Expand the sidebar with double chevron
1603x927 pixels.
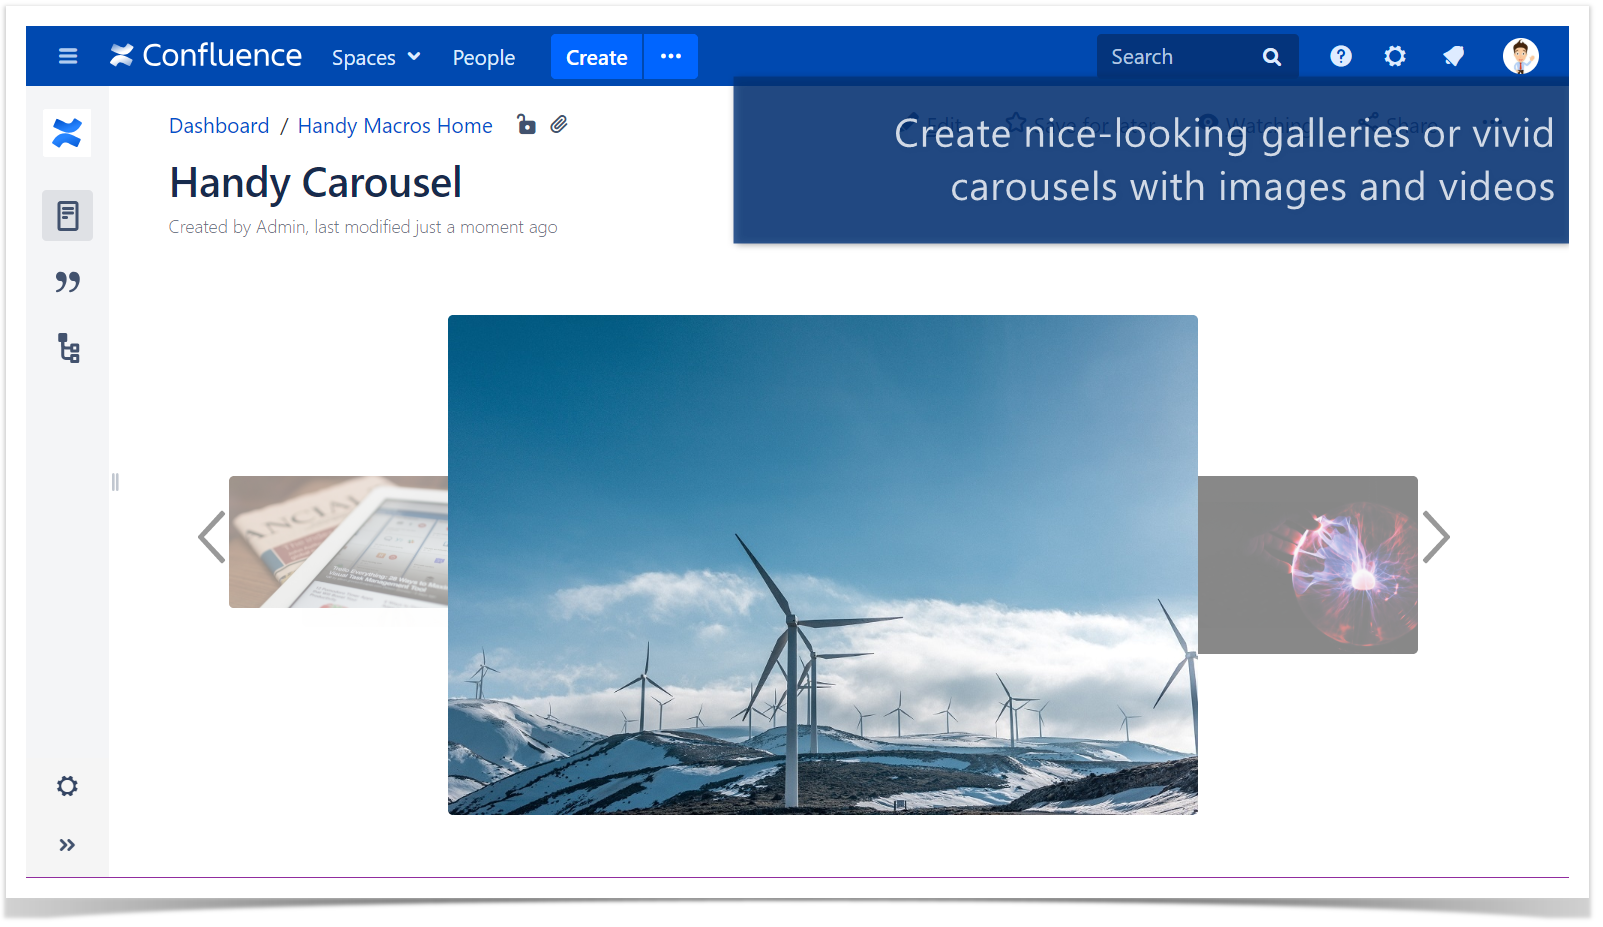tap(67, 845)
